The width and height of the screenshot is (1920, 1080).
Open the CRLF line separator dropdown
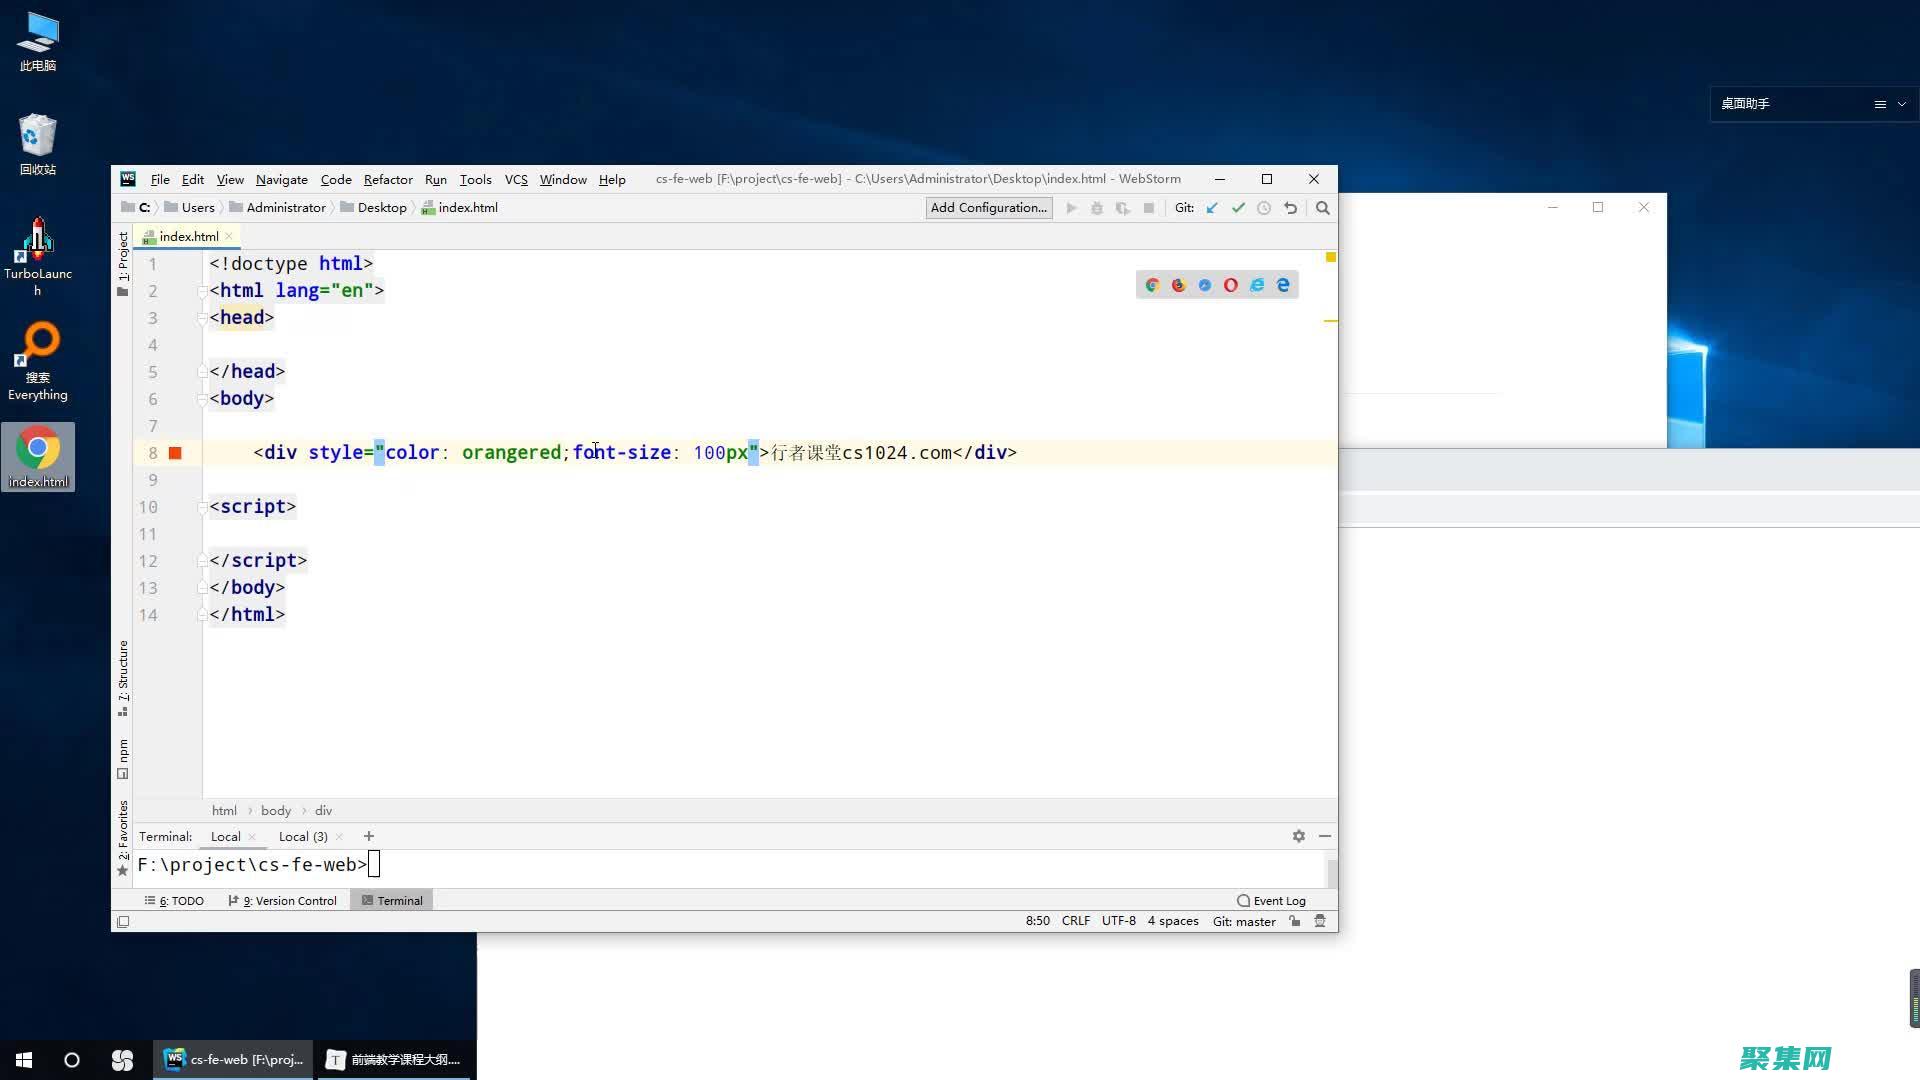pyautogui.click(x=1075, y=921)
